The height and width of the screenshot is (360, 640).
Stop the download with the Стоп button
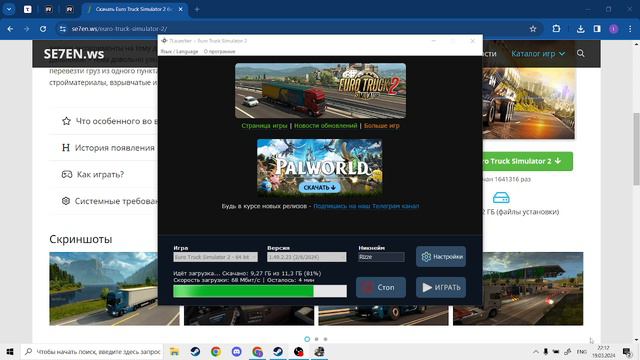click(x=381, y=287)
